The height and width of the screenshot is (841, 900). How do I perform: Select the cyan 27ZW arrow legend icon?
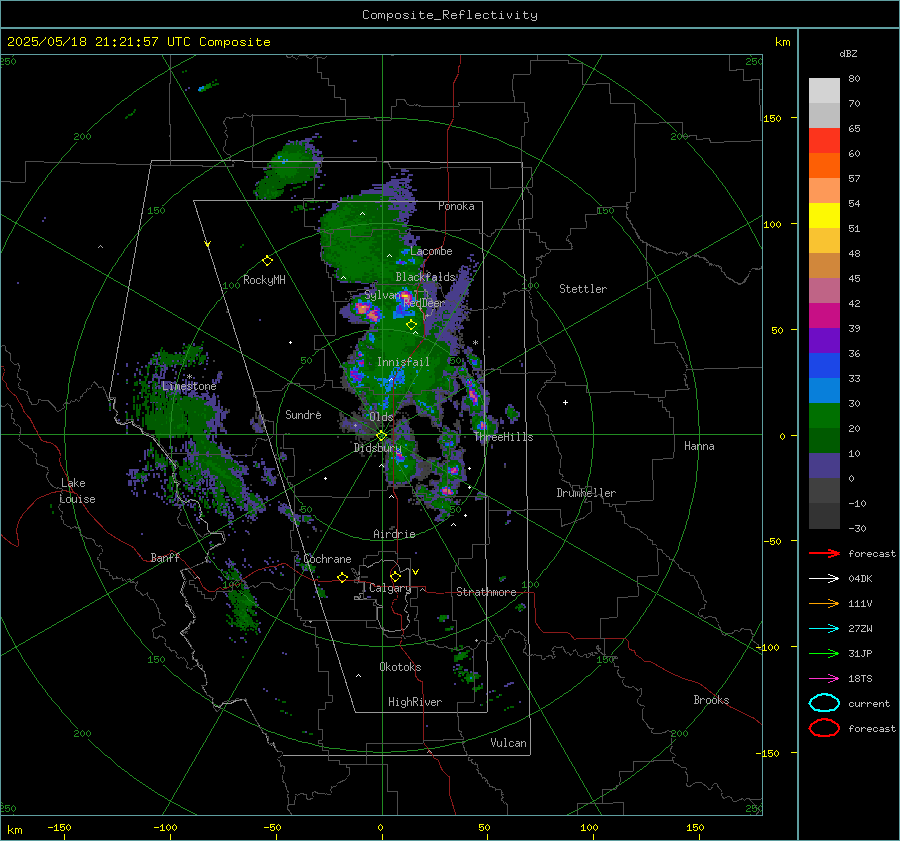824,629
